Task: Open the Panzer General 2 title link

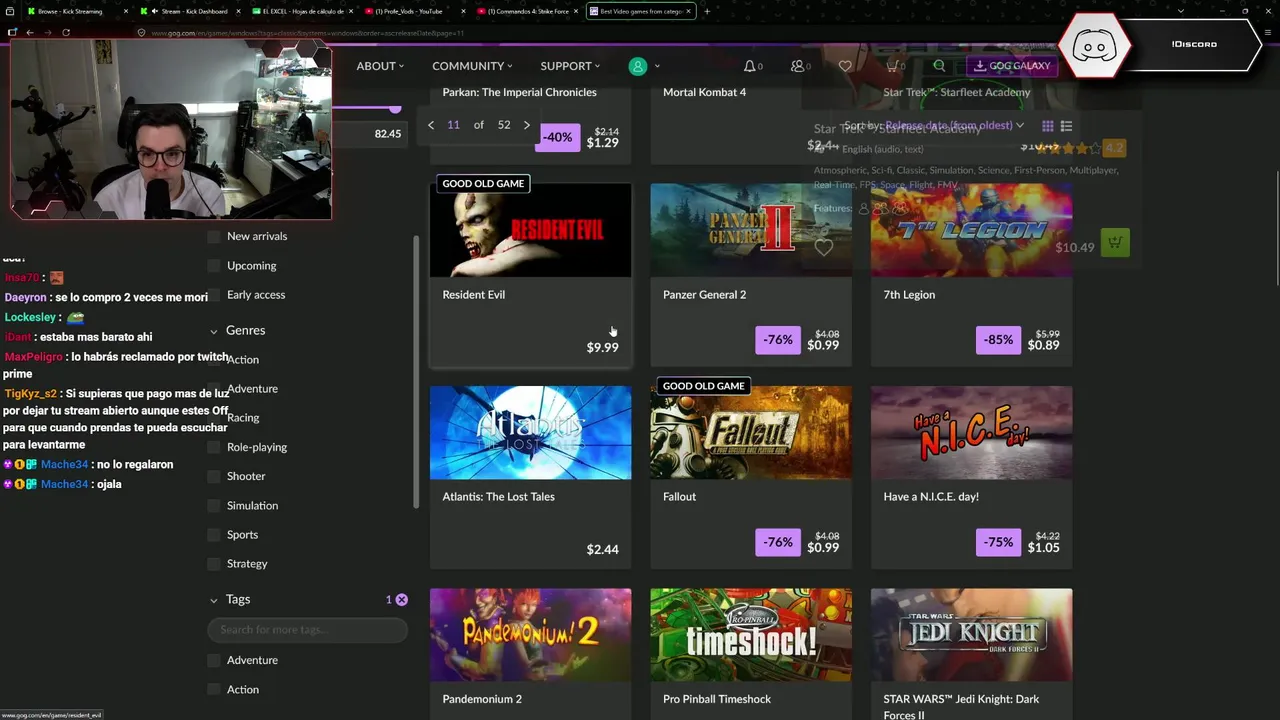Action: coord(704,295)
